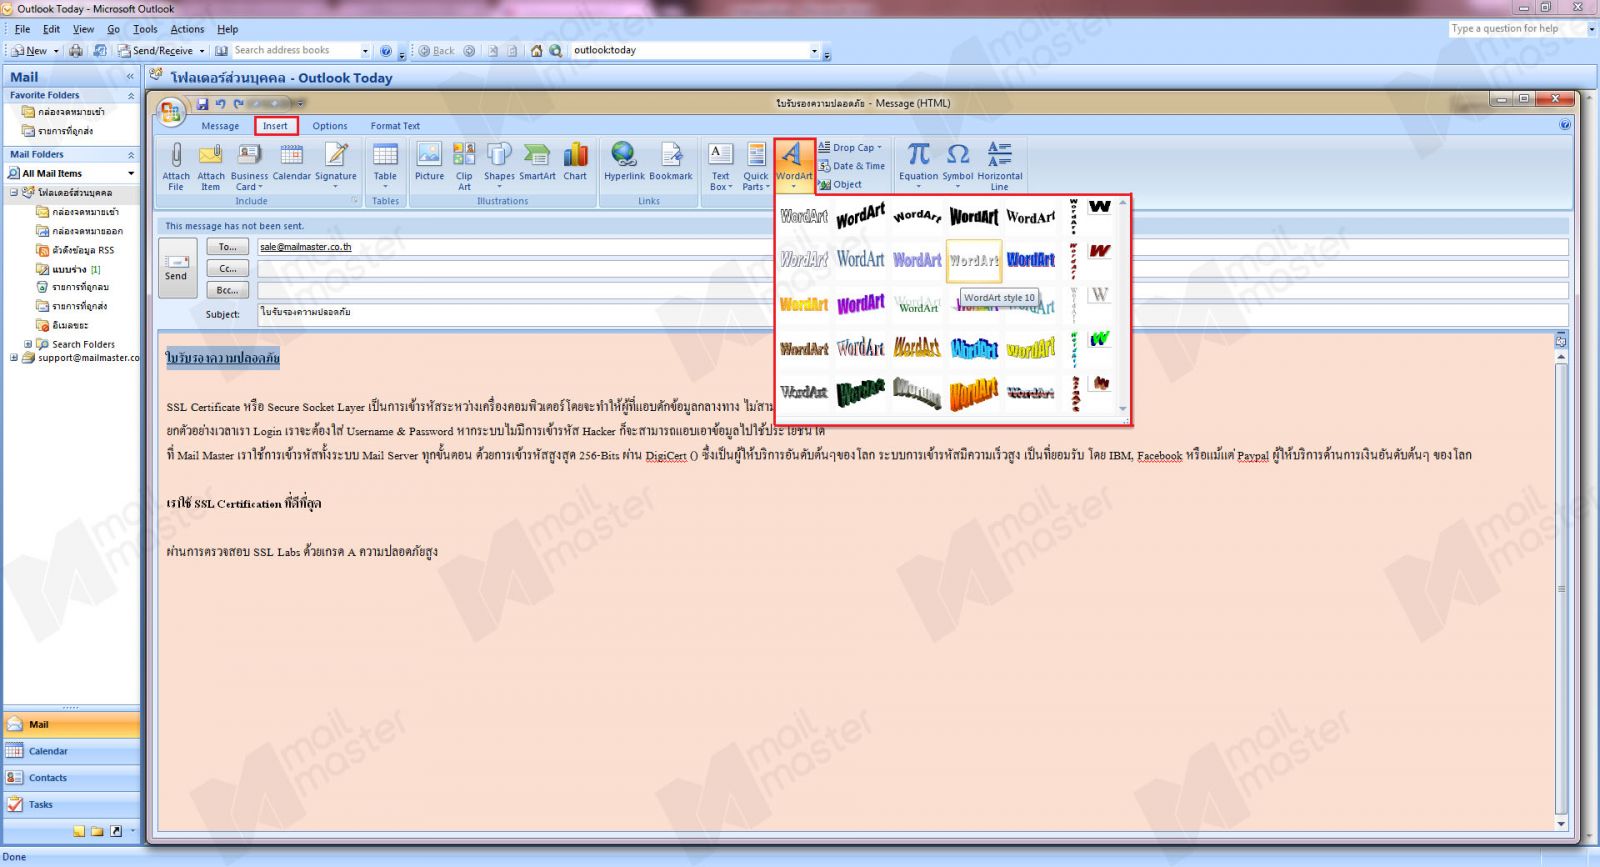Pick the first outlined WordArt style
This screenshot has height=867, width=1600.
[x=804, y=216]
